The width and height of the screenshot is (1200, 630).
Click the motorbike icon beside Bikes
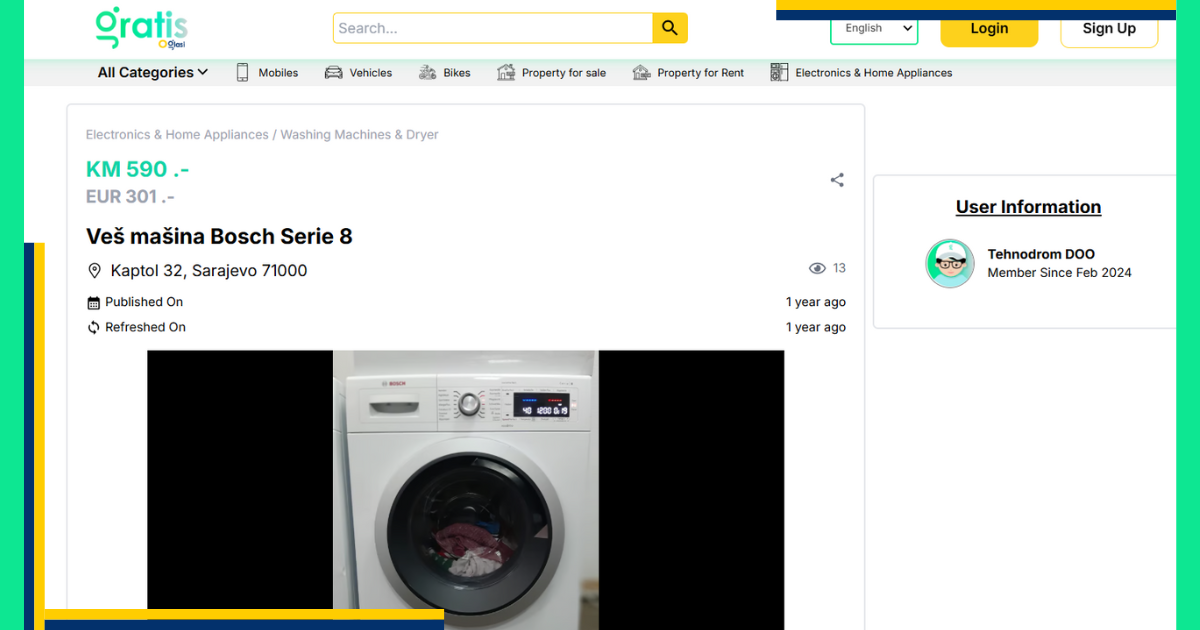click(x=427, y=72)
